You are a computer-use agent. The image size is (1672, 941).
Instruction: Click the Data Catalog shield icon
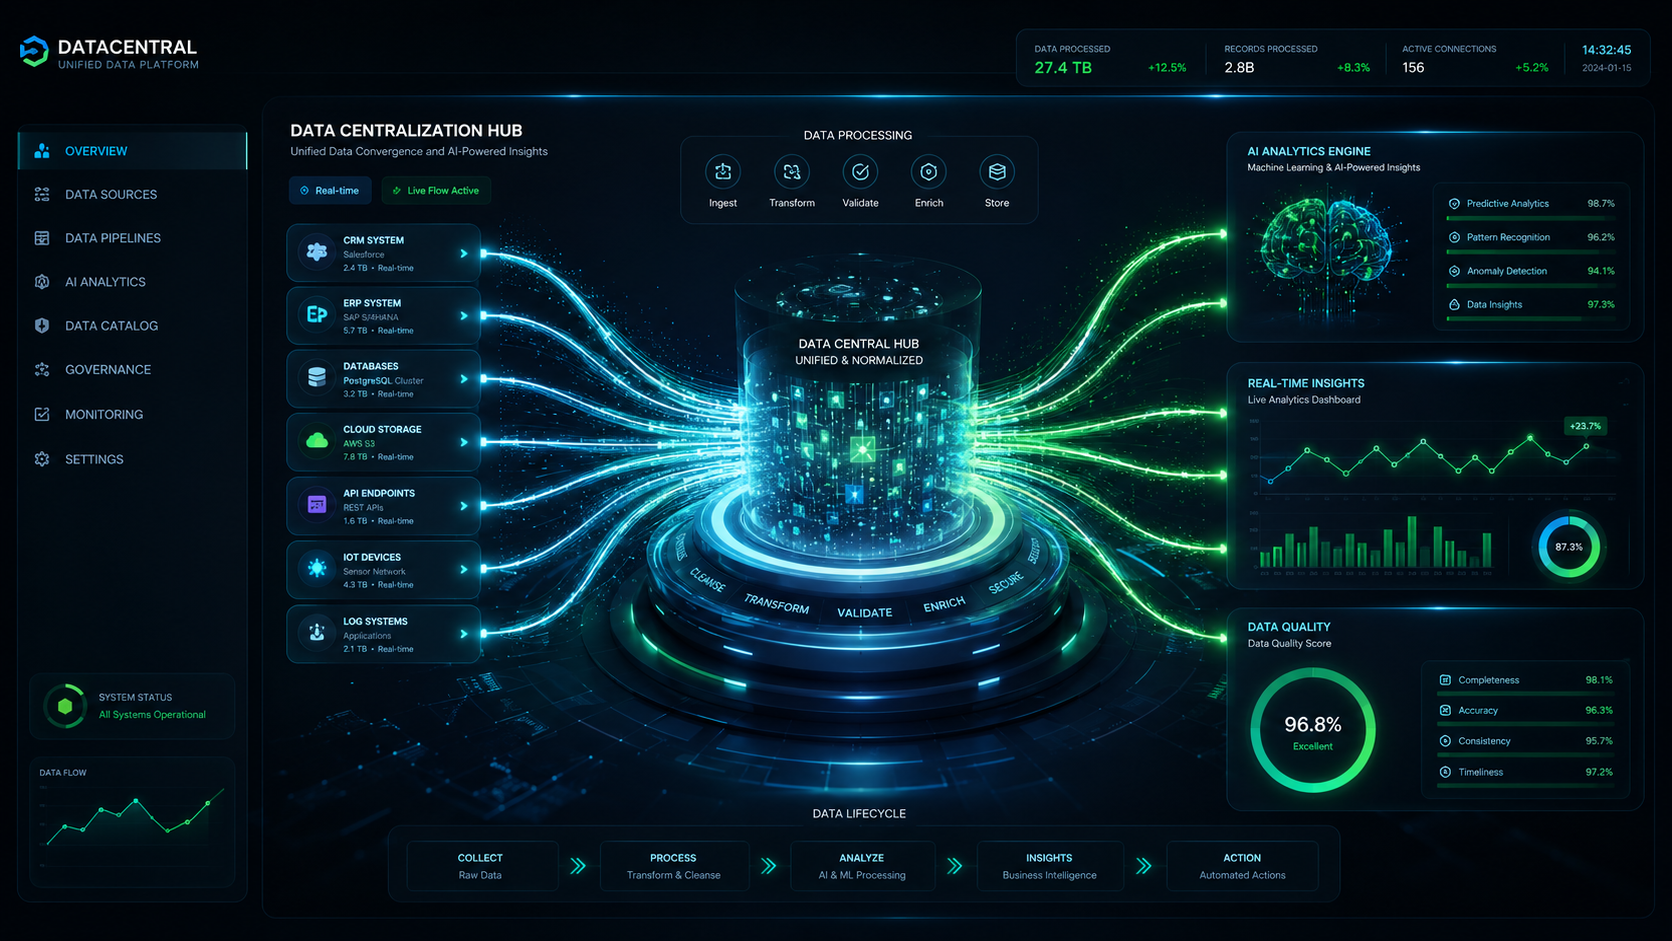[42, 325]
